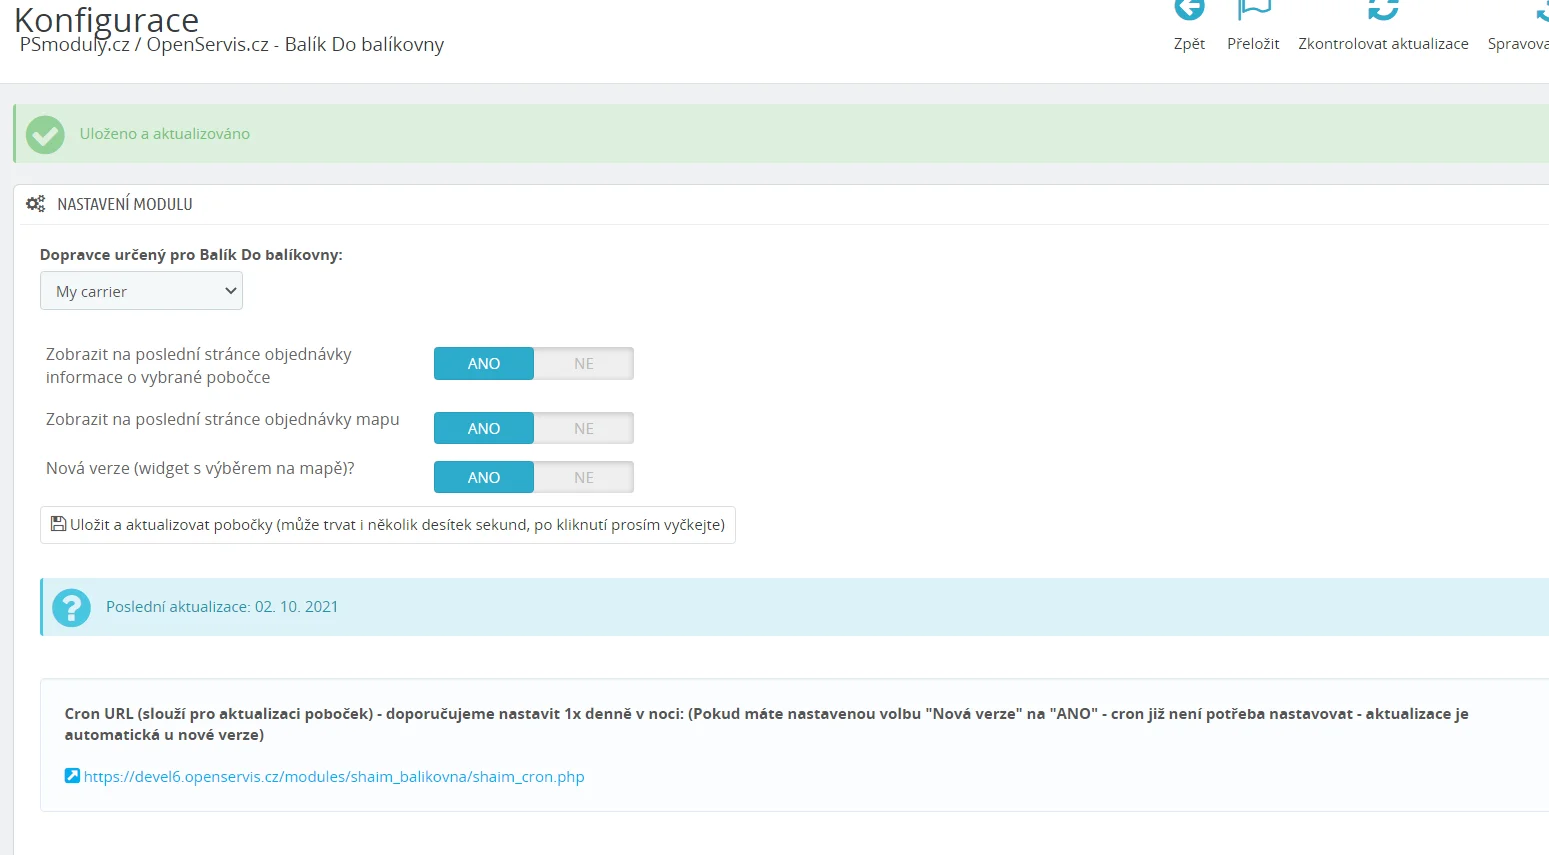Click the Zpět back arrow icon
The image size is (1549, 855).
pyautogui.click(x=1189, y=10)
